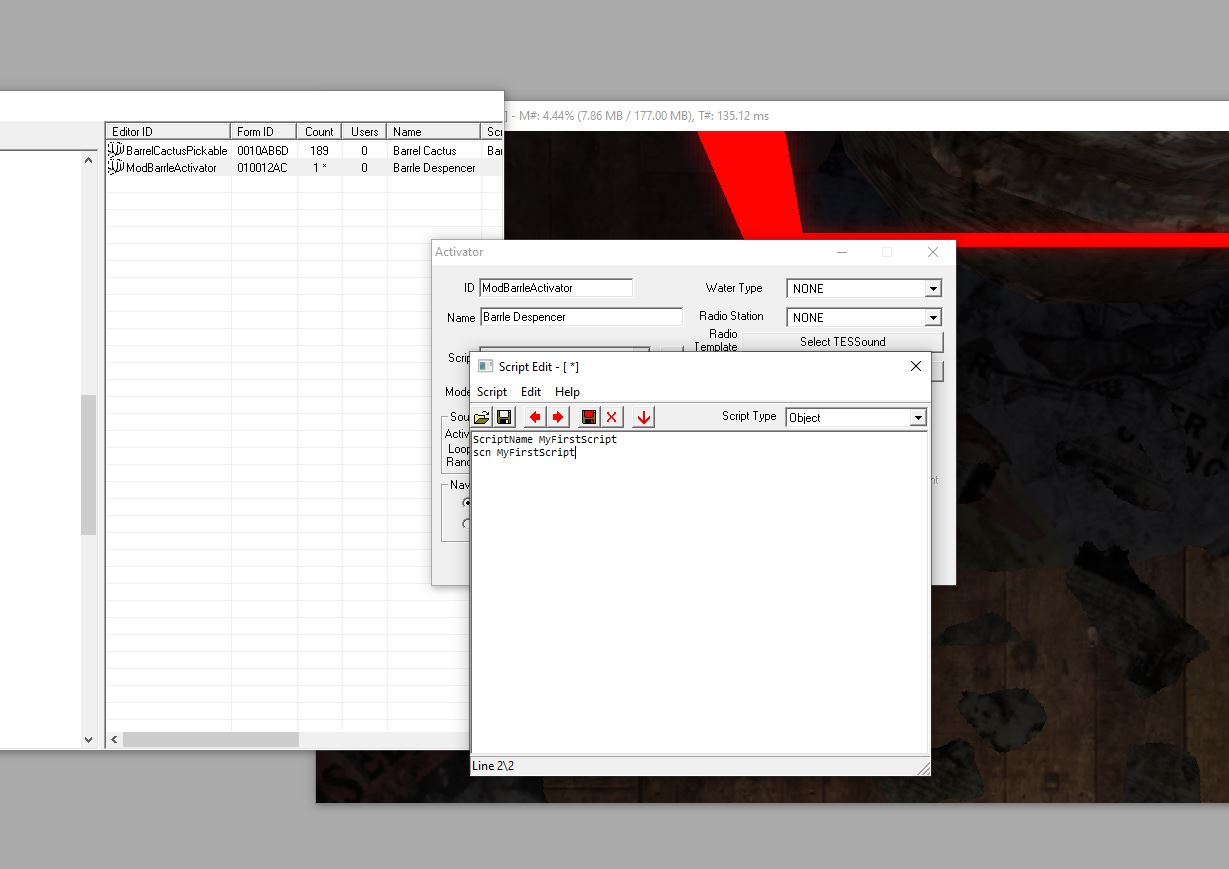Click the red down arrow toolbar icon
The image size is (1229, 869).
(x=644, y=417)
